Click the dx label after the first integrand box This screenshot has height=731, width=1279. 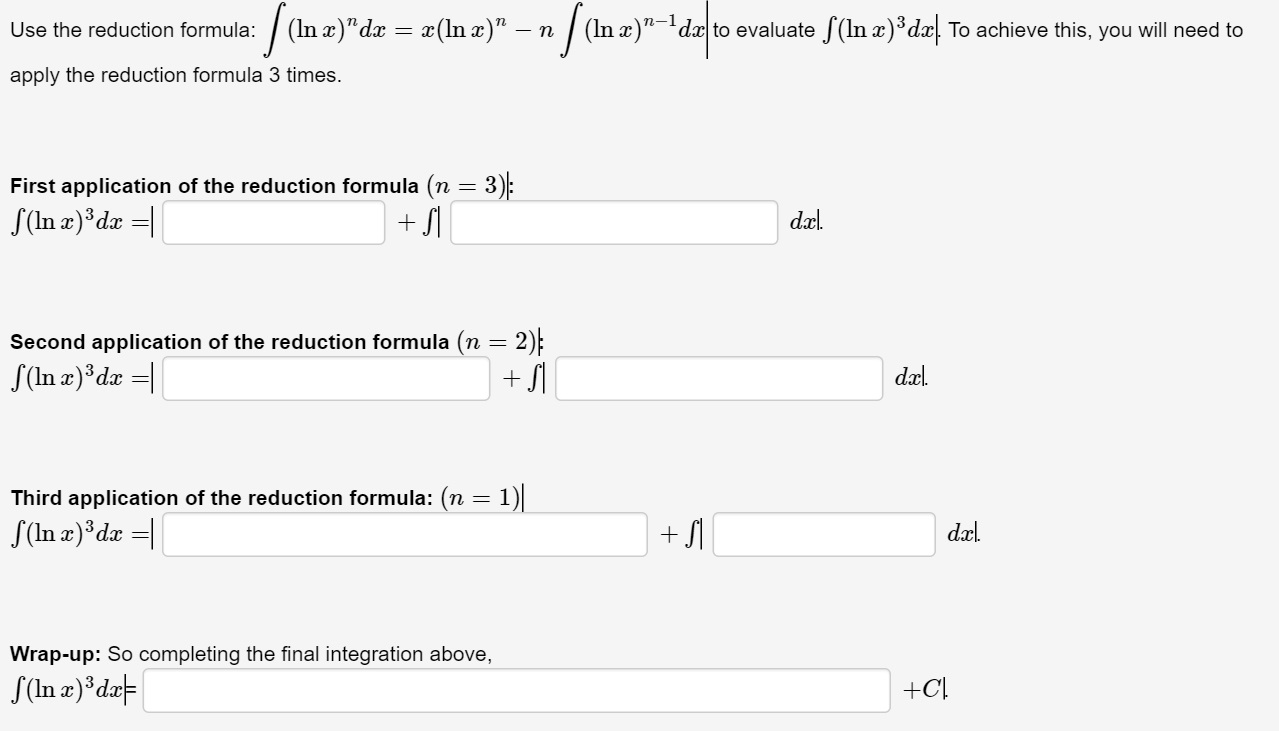801,222
